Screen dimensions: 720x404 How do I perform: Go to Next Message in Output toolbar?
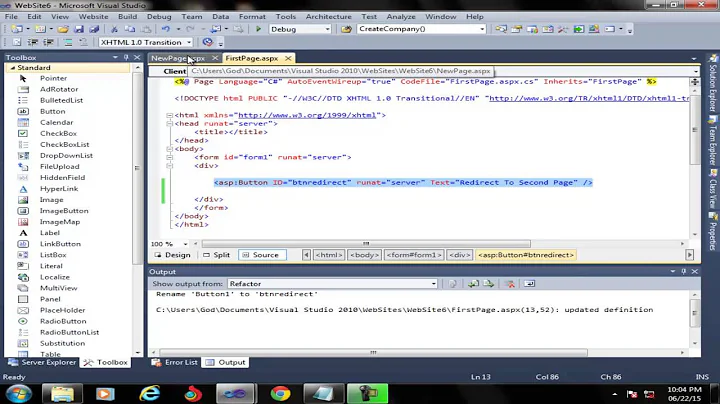(489, 284)
